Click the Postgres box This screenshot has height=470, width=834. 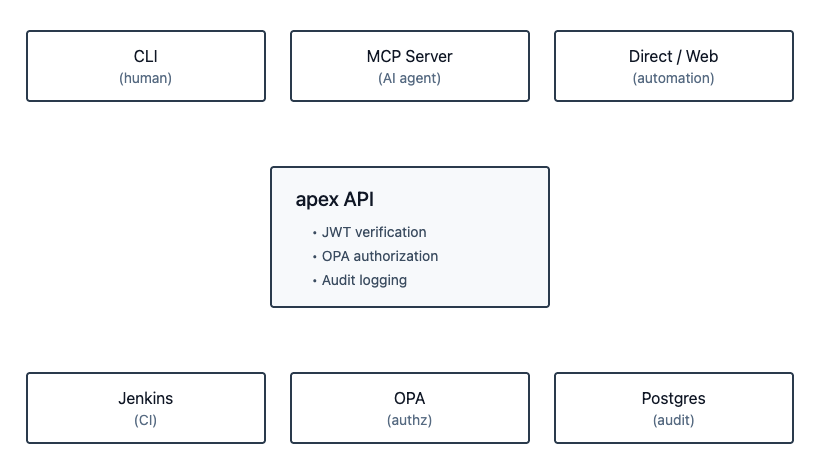coord(673,408)
